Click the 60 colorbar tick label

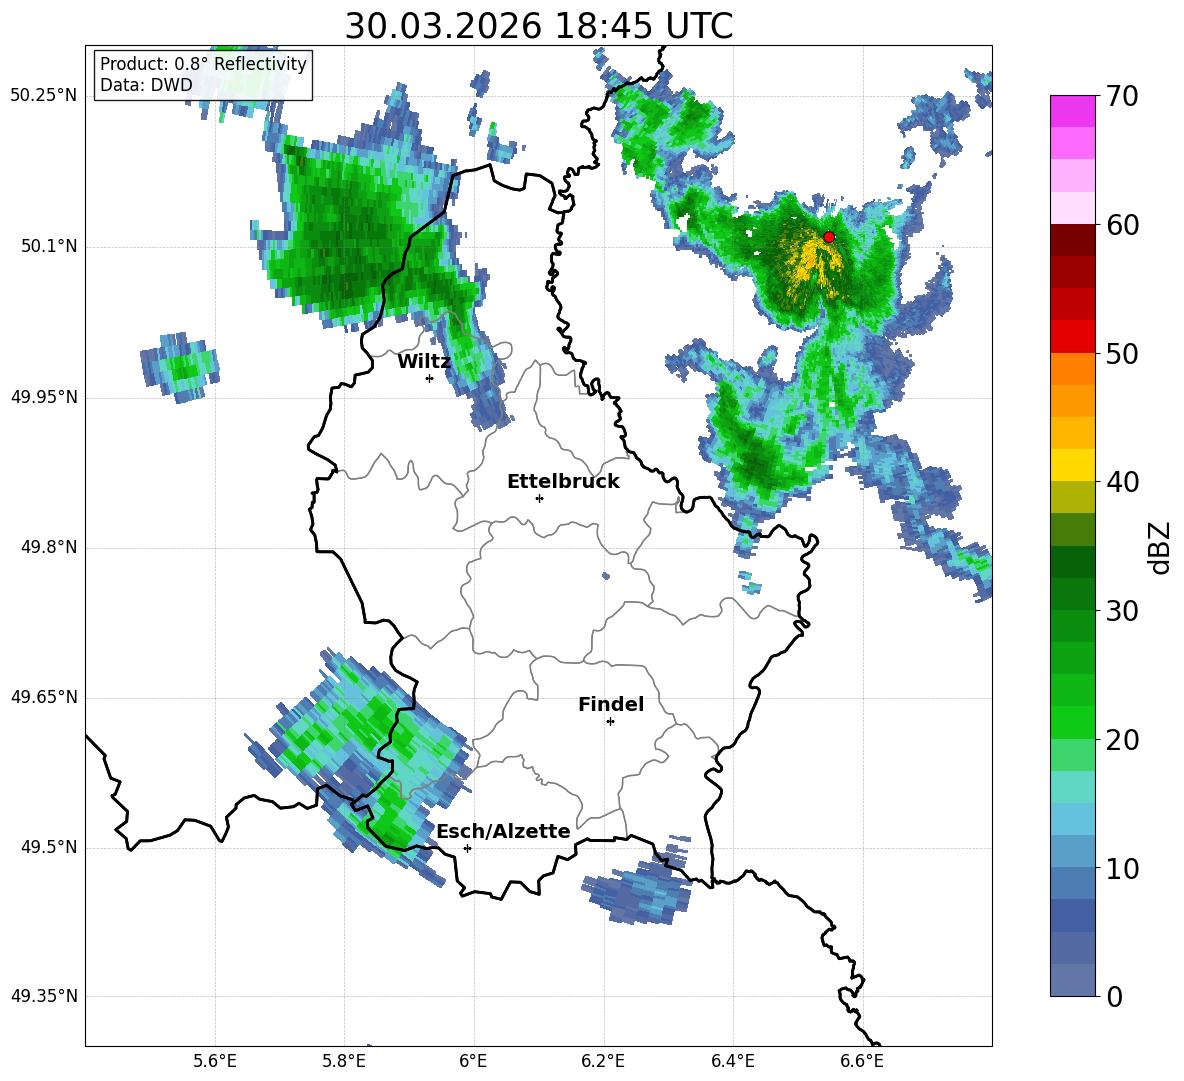click(1122, 225)
